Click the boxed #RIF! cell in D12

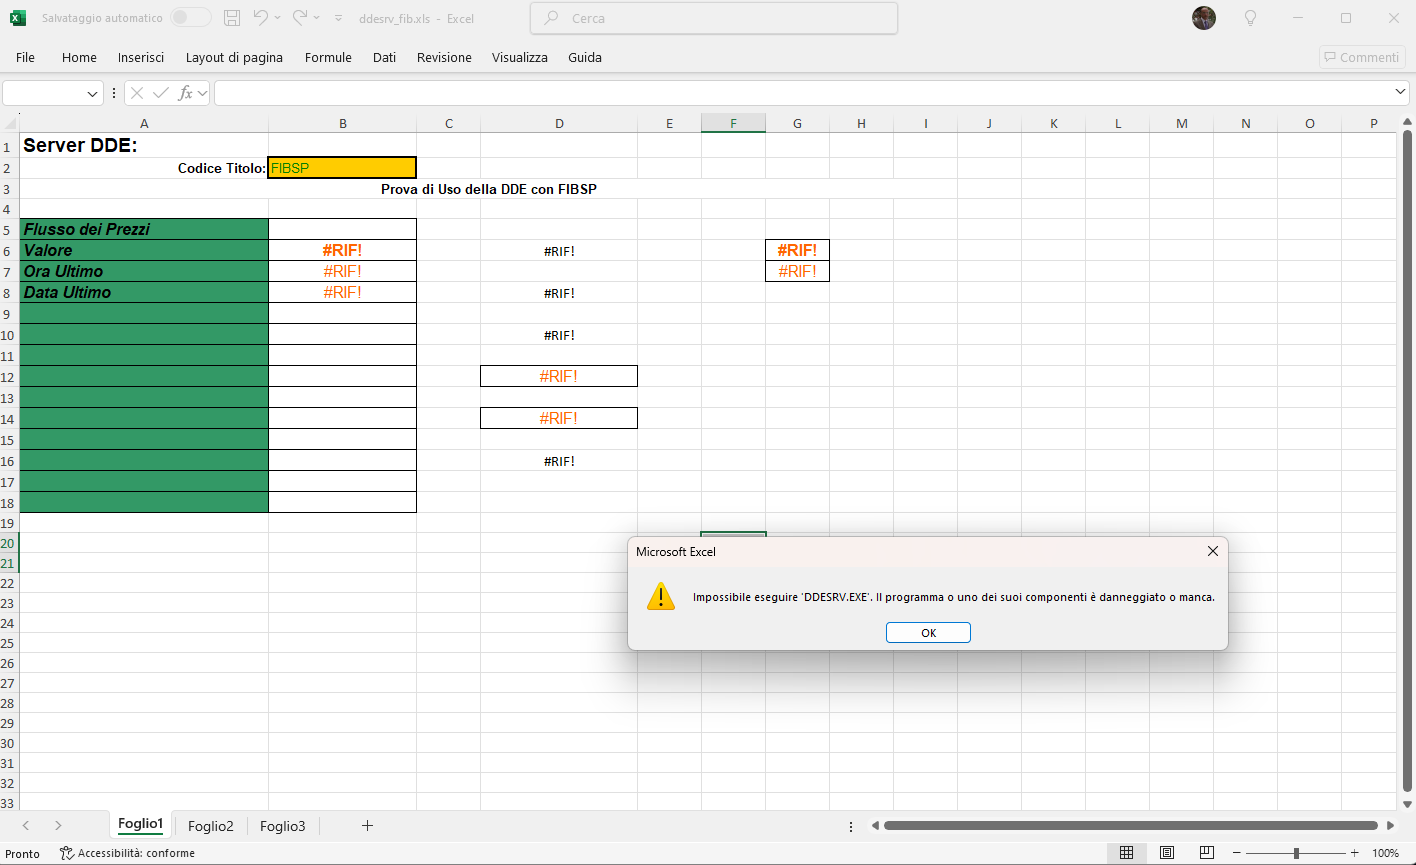tap(559, 376)
